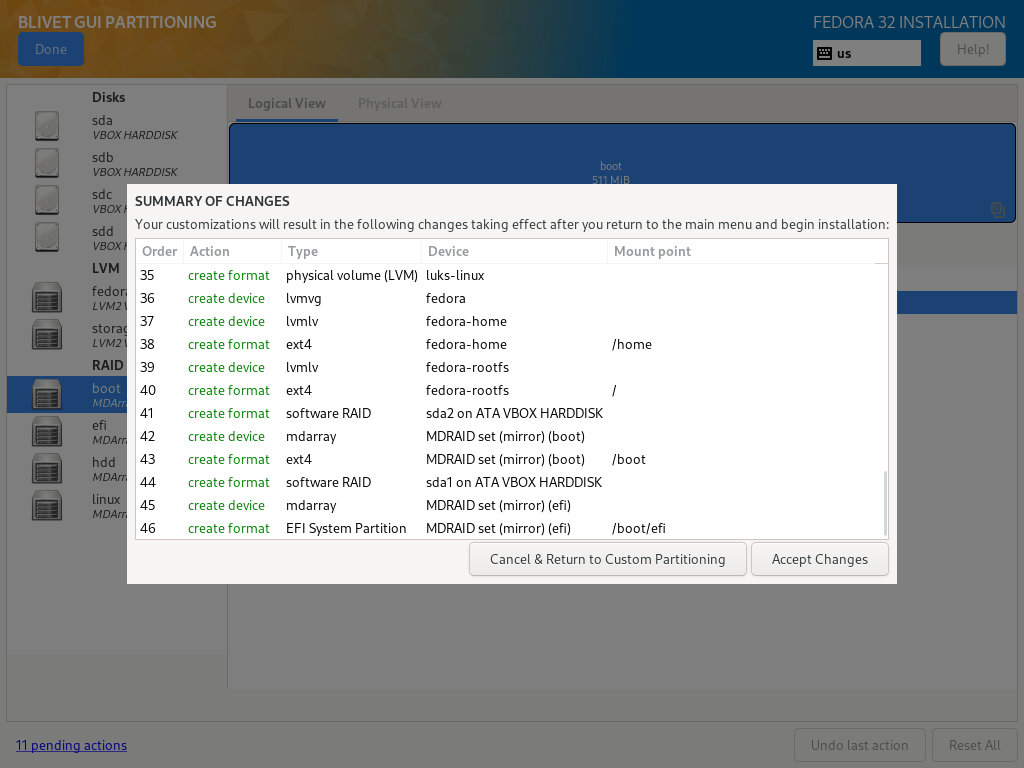Viewport: 1024px width, 768px height.
Task: Select the sdb disk icon in sidebar
Action: [x=47, y=163]
